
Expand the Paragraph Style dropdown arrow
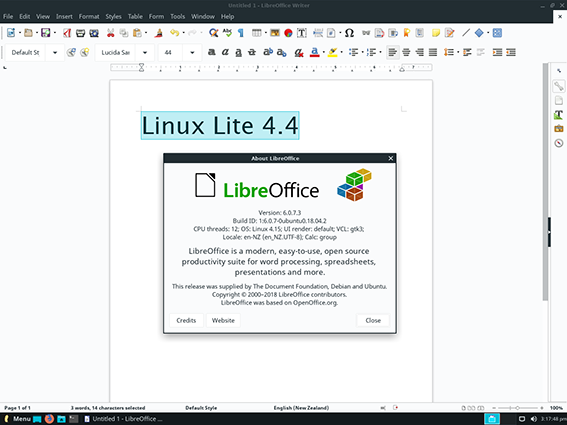pos(55,52)
